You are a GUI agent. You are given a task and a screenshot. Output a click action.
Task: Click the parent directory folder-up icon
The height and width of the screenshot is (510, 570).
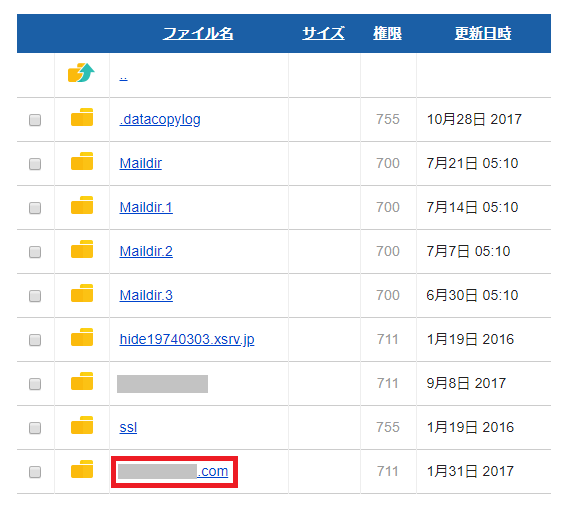pyautogui.click(x=81, y=73)
